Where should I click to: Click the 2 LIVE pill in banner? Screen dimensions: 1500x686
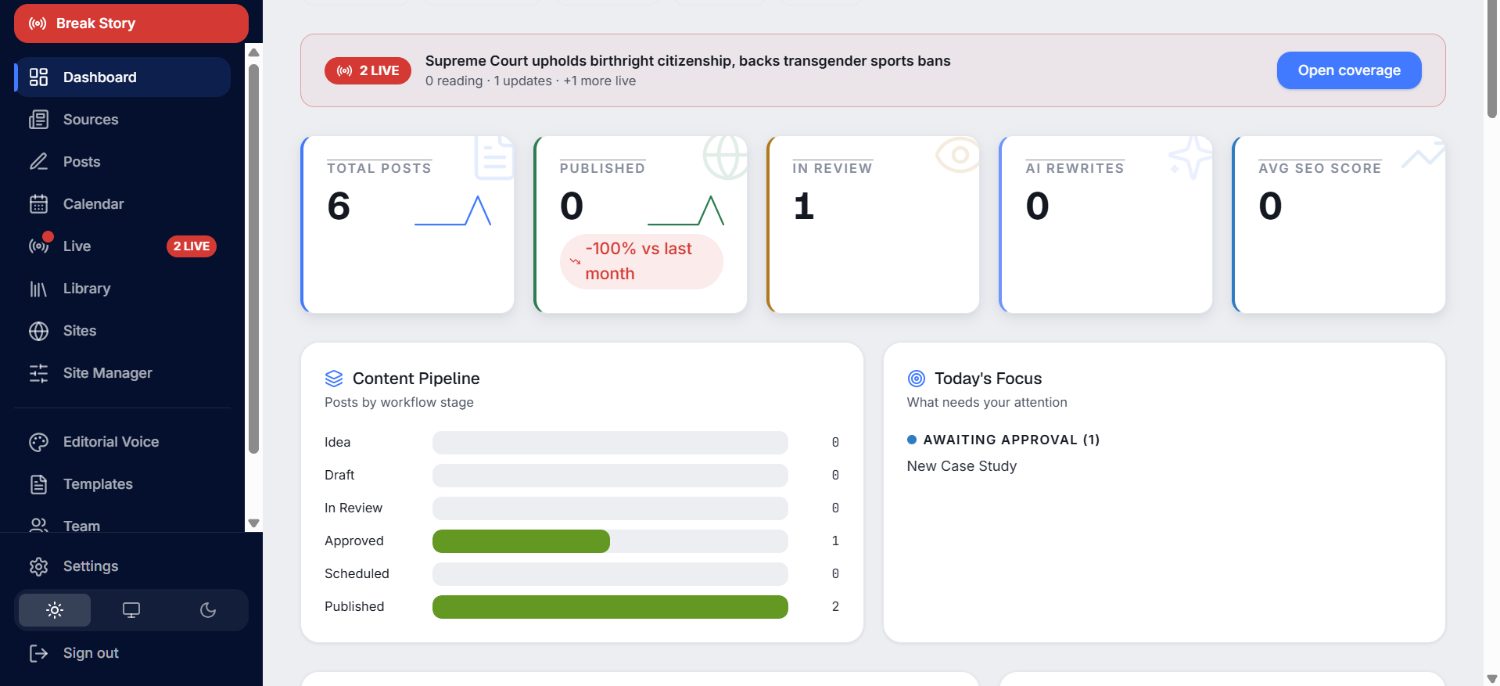pyautogui.click(x=368, y=70)
